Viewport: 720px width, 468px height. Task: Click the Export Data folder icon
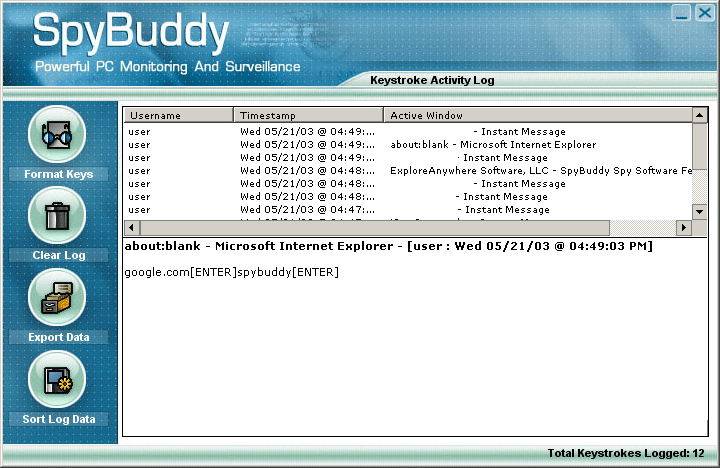click(x=58, y=298)
